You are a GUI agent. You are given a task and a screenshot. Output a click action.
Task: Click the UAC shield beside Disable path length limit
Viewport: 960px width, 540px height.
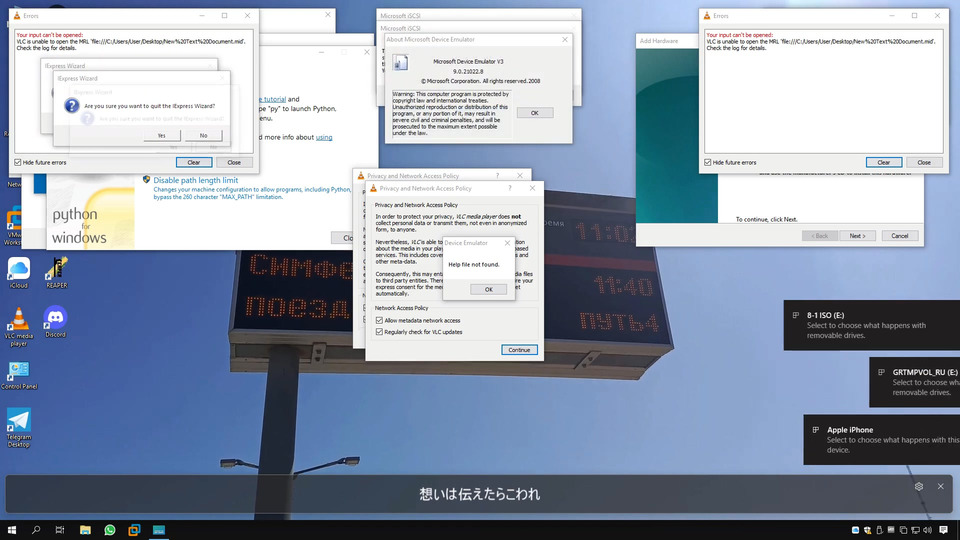pyautogui.click(x=146, y=179)
